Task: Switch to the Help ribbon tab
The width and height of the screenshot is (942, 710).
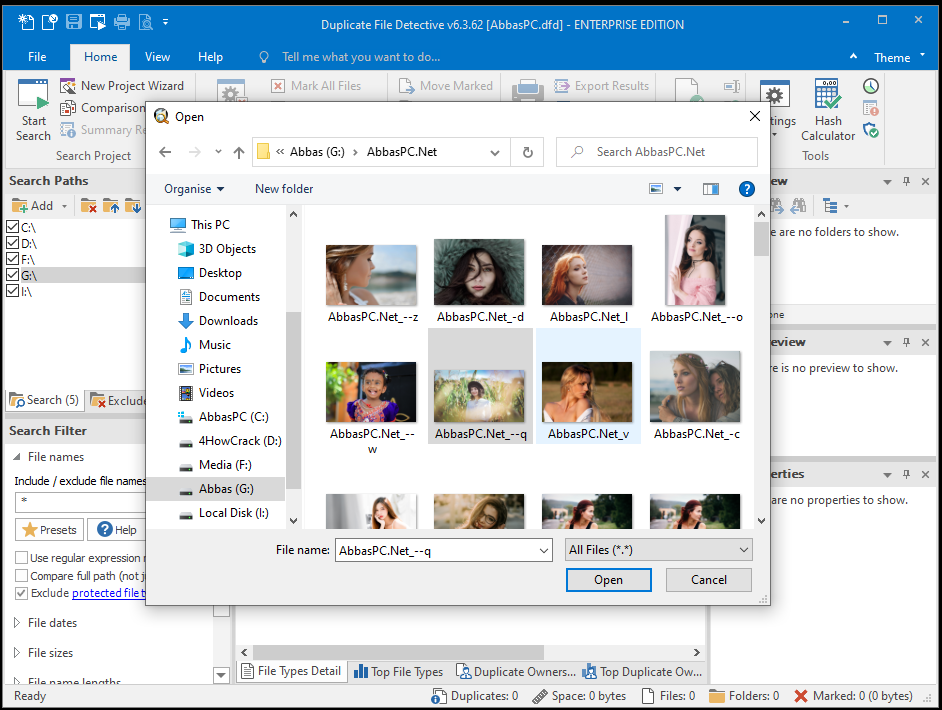Action: pyautogui.click(x=210, y=57)
